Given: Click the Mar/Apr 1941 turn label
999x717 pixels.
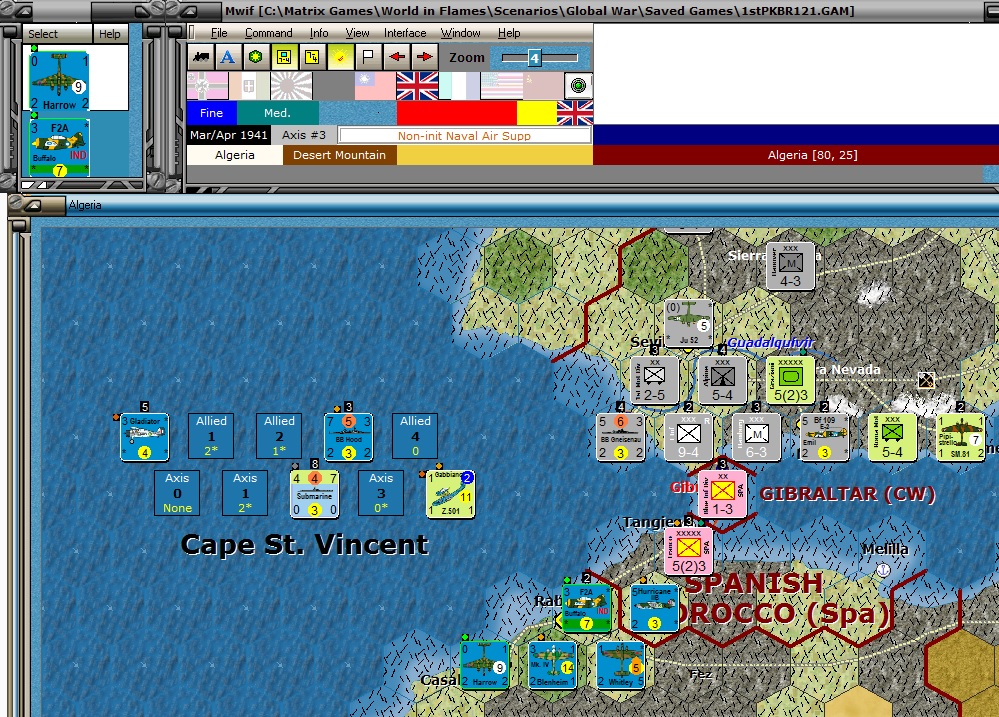Looking at the screenshot, I should [x=228, y=135].
